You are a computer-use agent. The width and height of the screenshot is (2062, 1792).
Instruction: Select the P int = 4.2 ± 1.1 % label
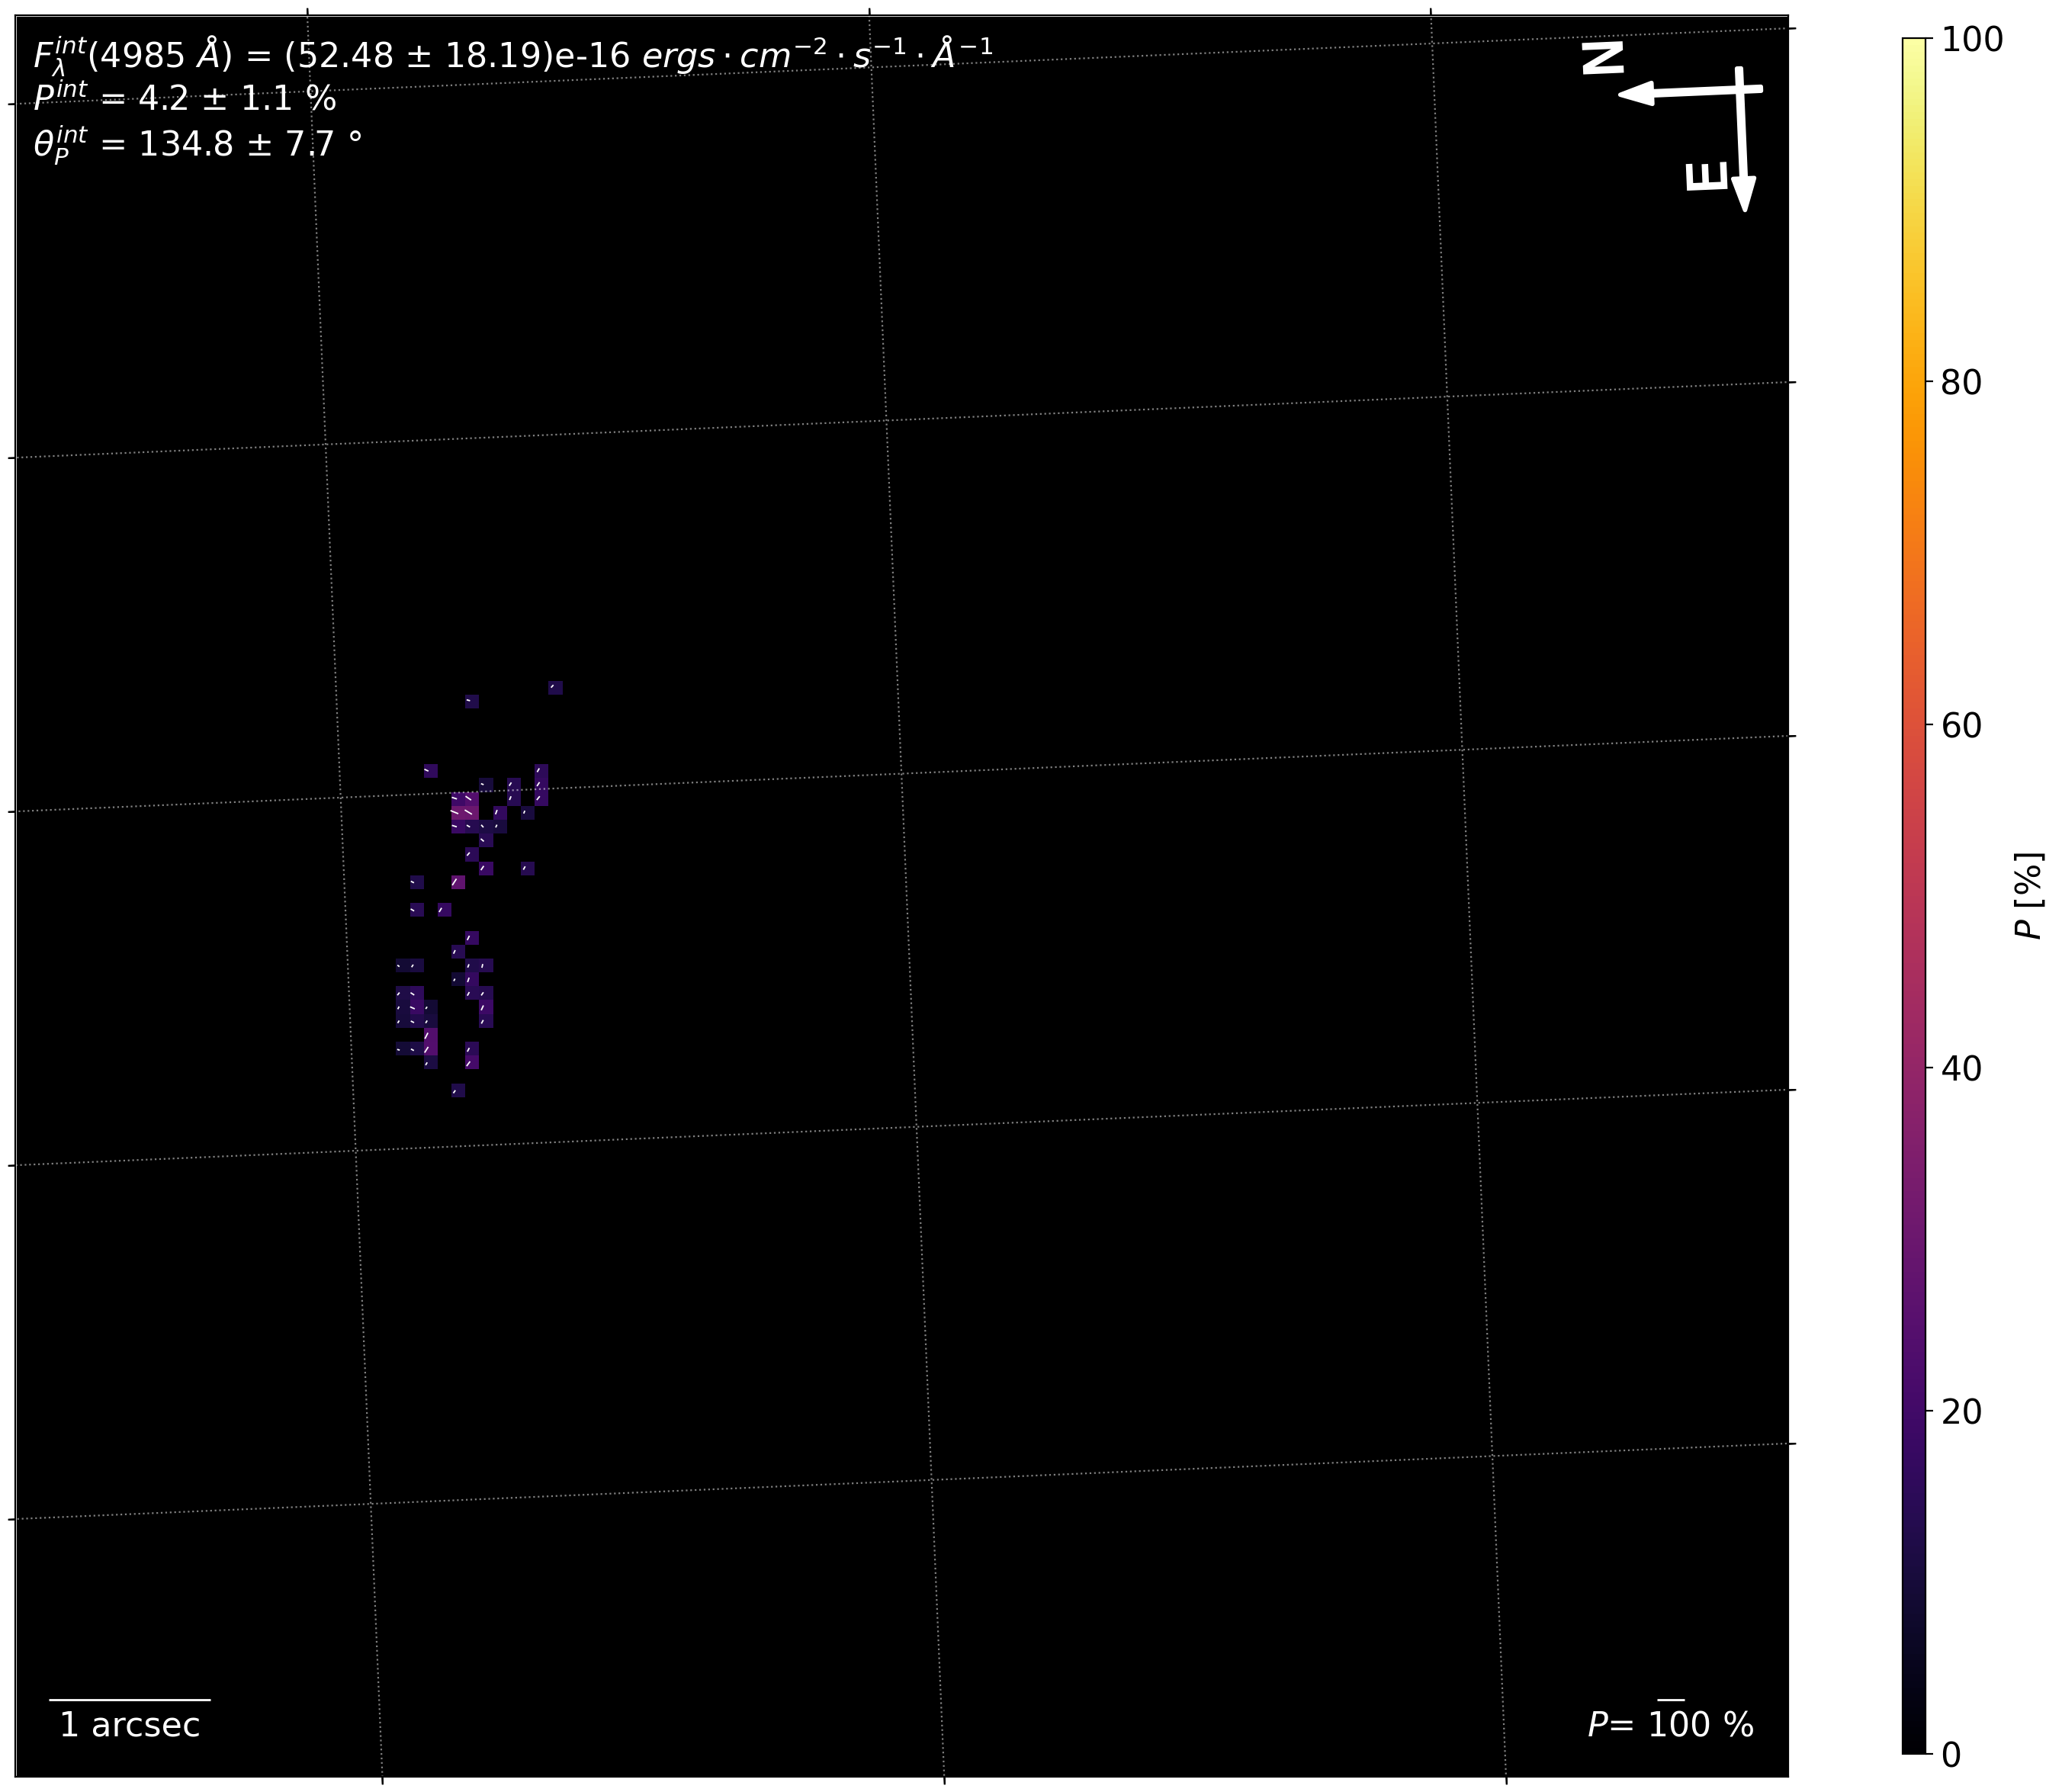pos(184,98)
